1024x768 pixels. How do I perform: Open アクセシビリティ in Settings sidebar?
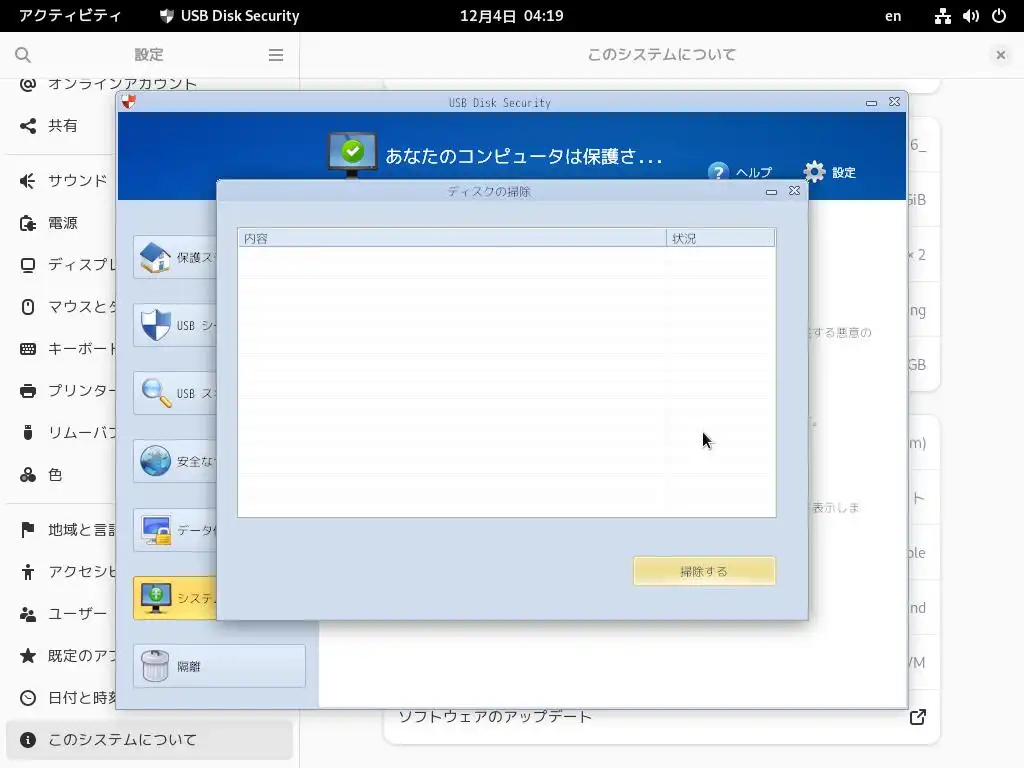point(62,571)
